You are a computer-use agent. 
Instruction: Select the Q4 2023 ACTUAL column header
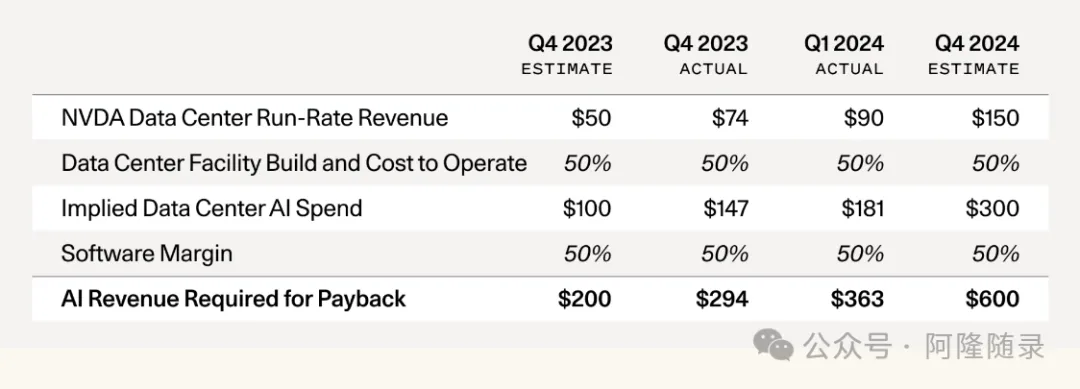[x=706, y=55]
